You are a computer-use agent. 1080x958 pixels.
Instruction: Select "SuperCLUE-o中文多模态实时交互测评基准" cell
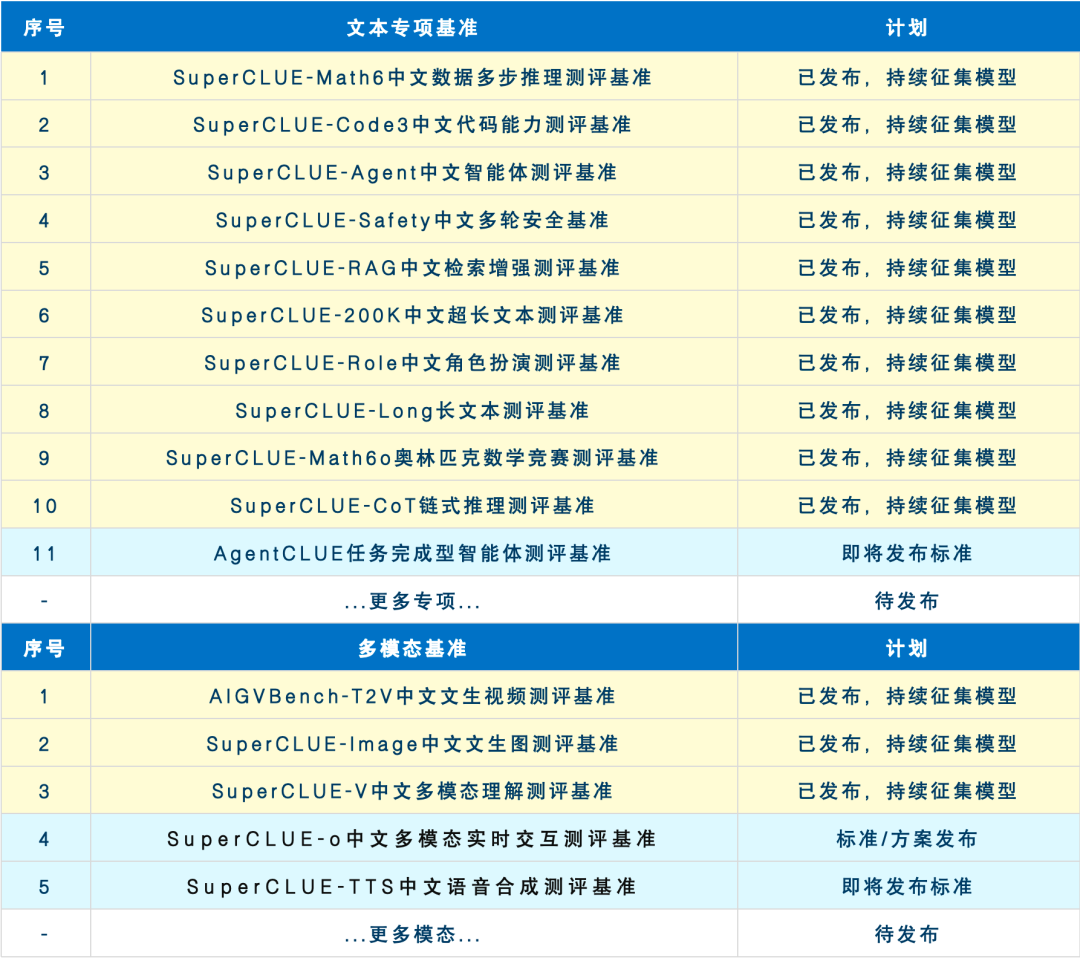coord(413,839)
